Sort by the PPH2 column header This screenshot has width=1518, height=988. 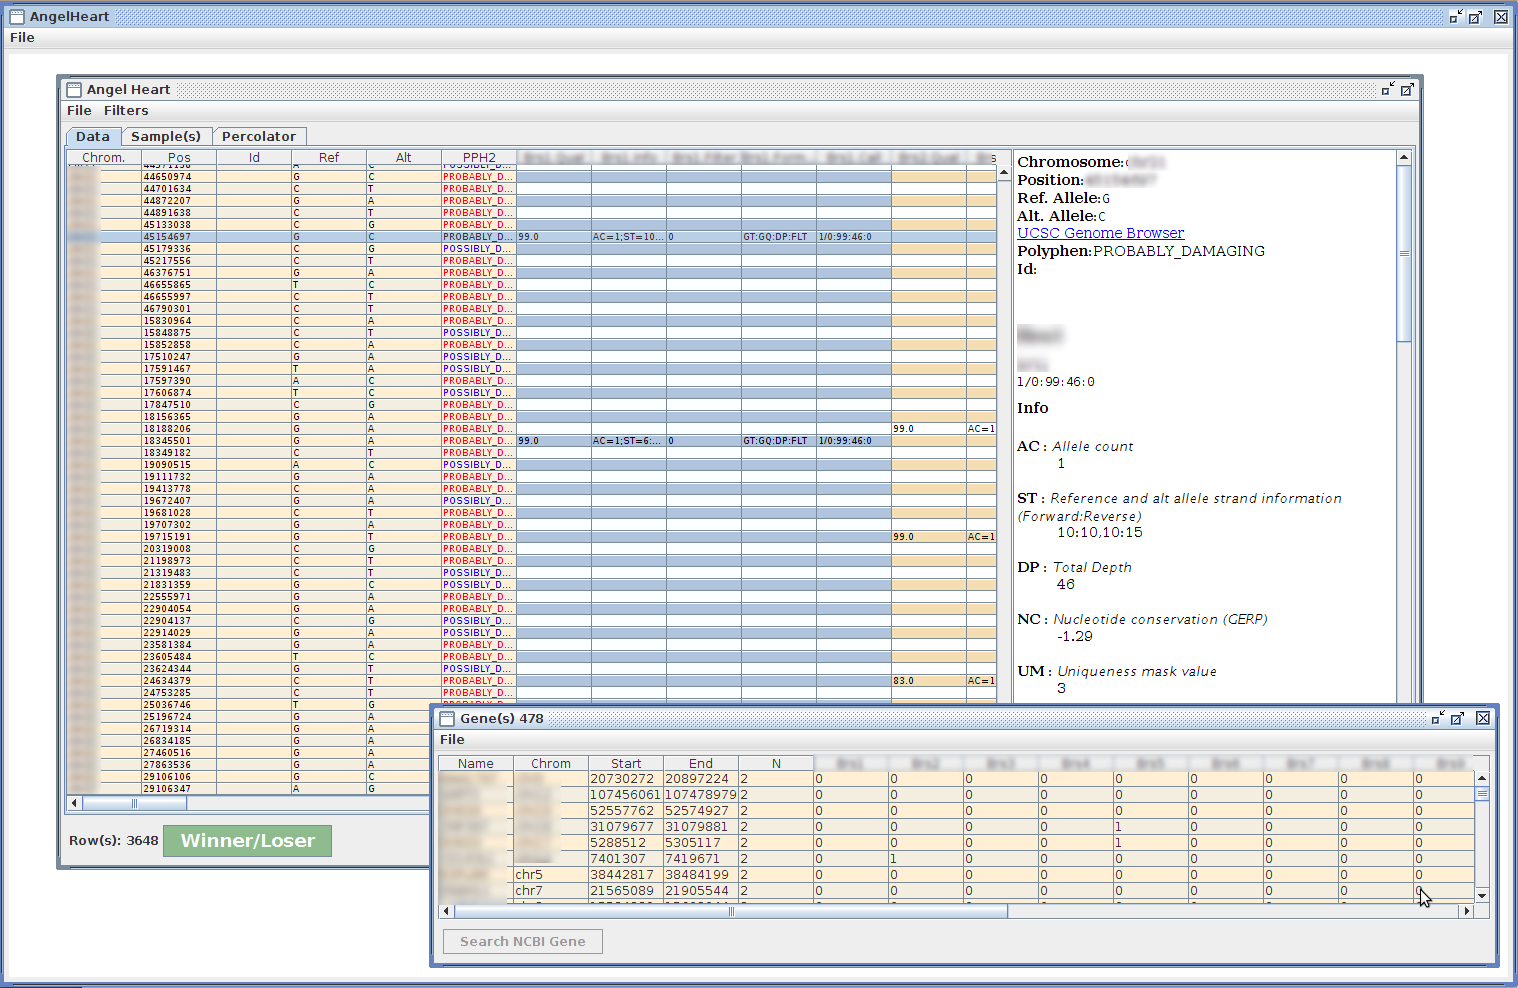click(x=479, y=158)
